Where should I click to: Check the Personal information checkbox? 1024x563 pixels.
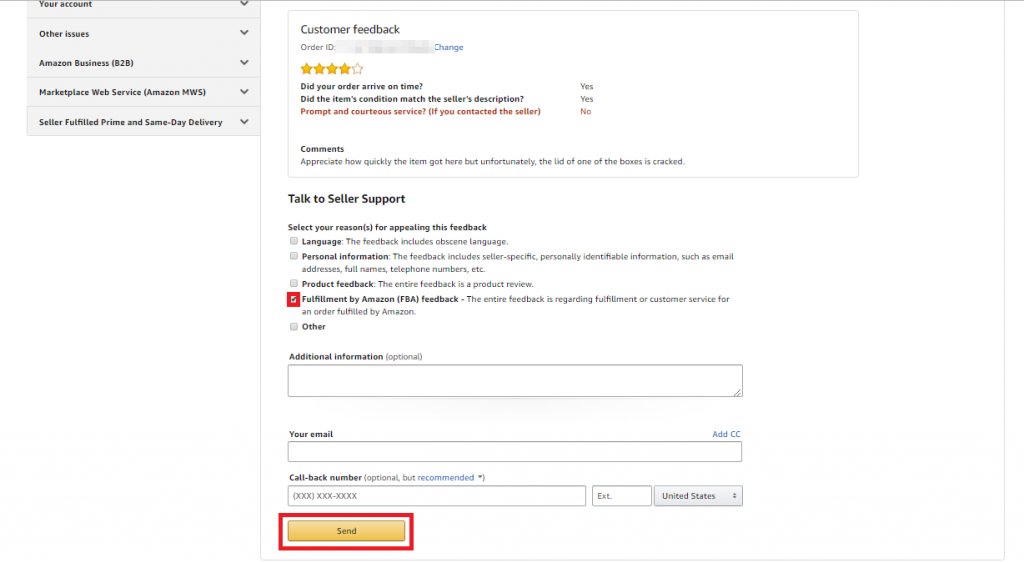point(294,256)
